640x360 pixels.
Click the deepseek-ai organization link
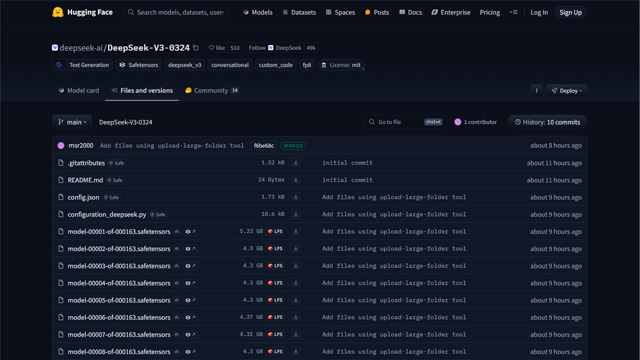[81, 48]
